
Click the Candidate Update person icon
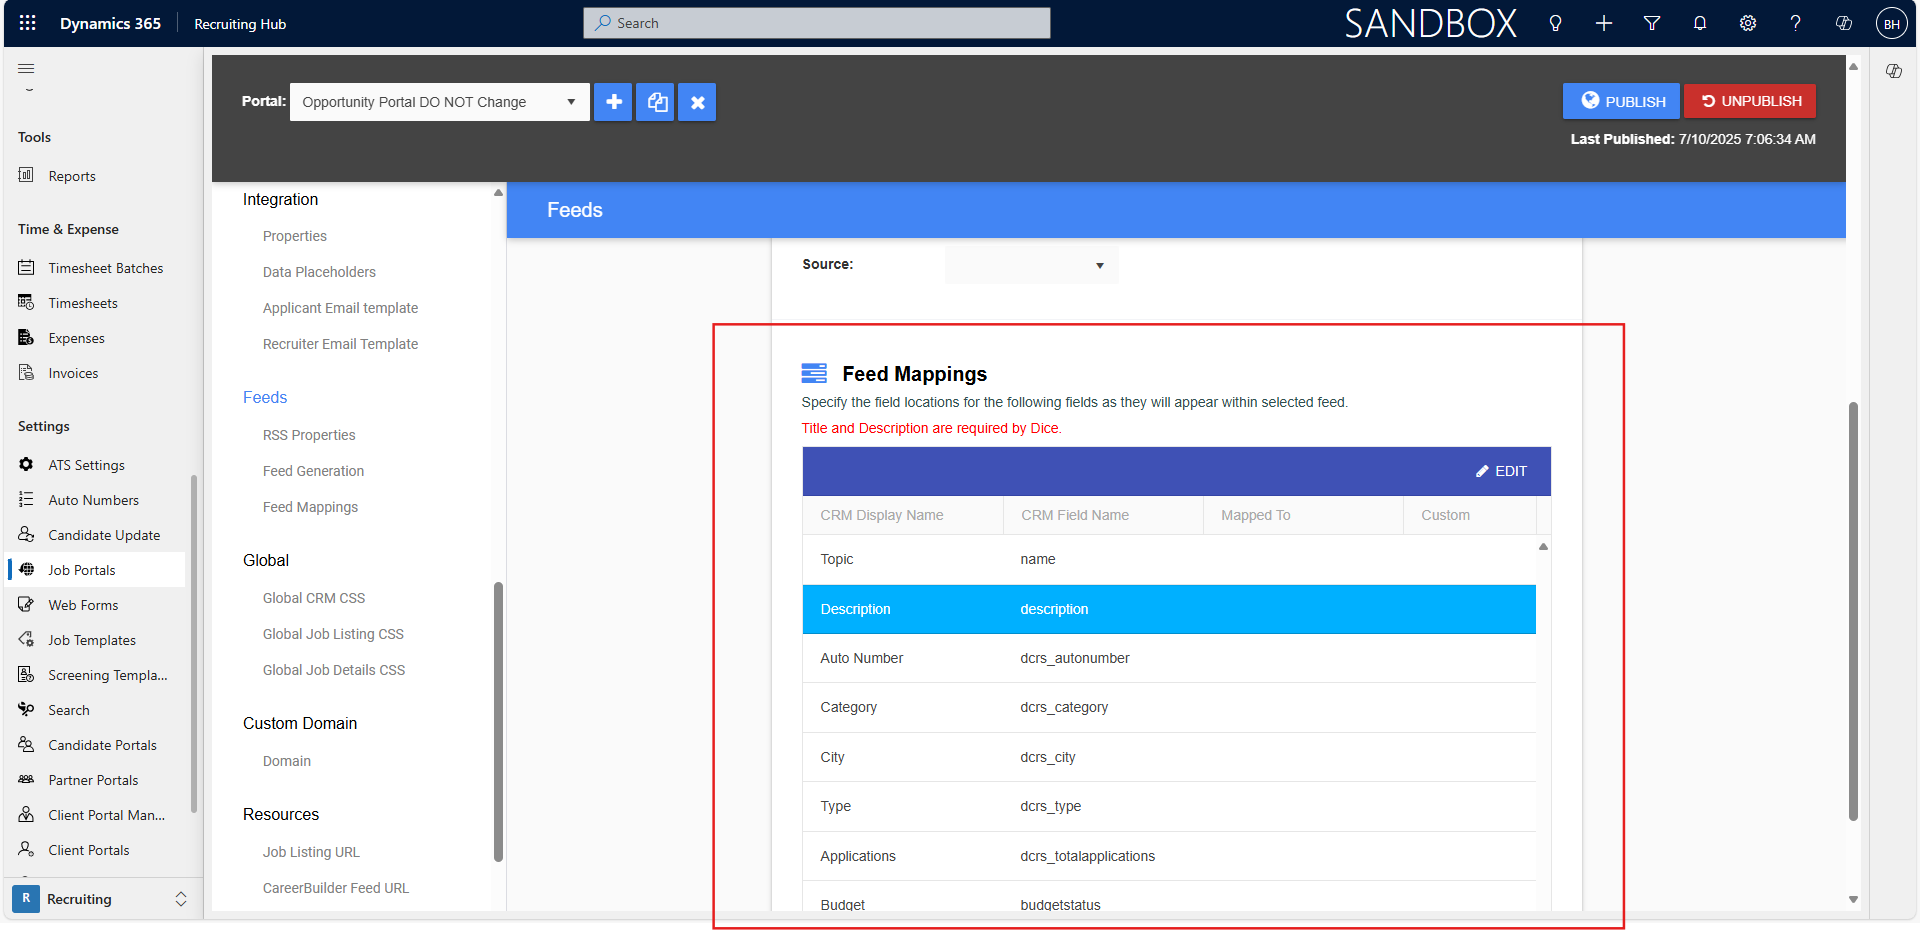click(26, 534)
